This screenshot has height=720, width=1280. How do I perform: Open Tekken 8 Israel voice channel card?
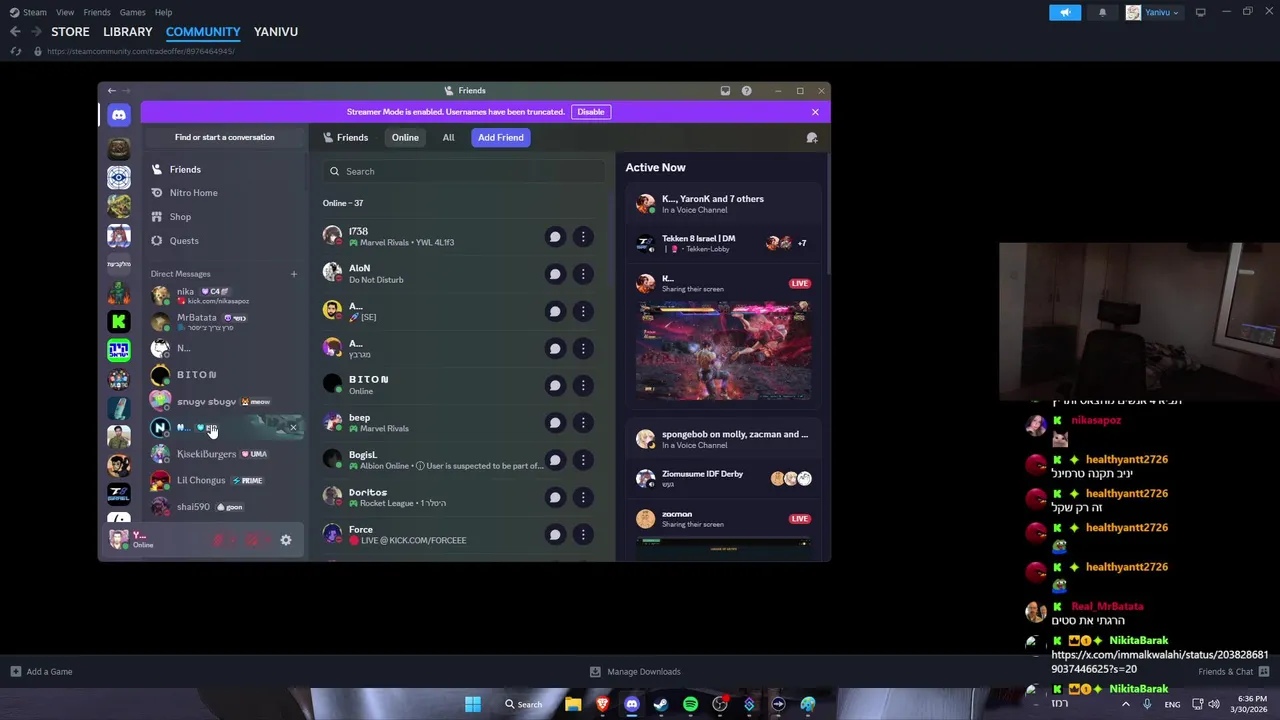[723, 243]
